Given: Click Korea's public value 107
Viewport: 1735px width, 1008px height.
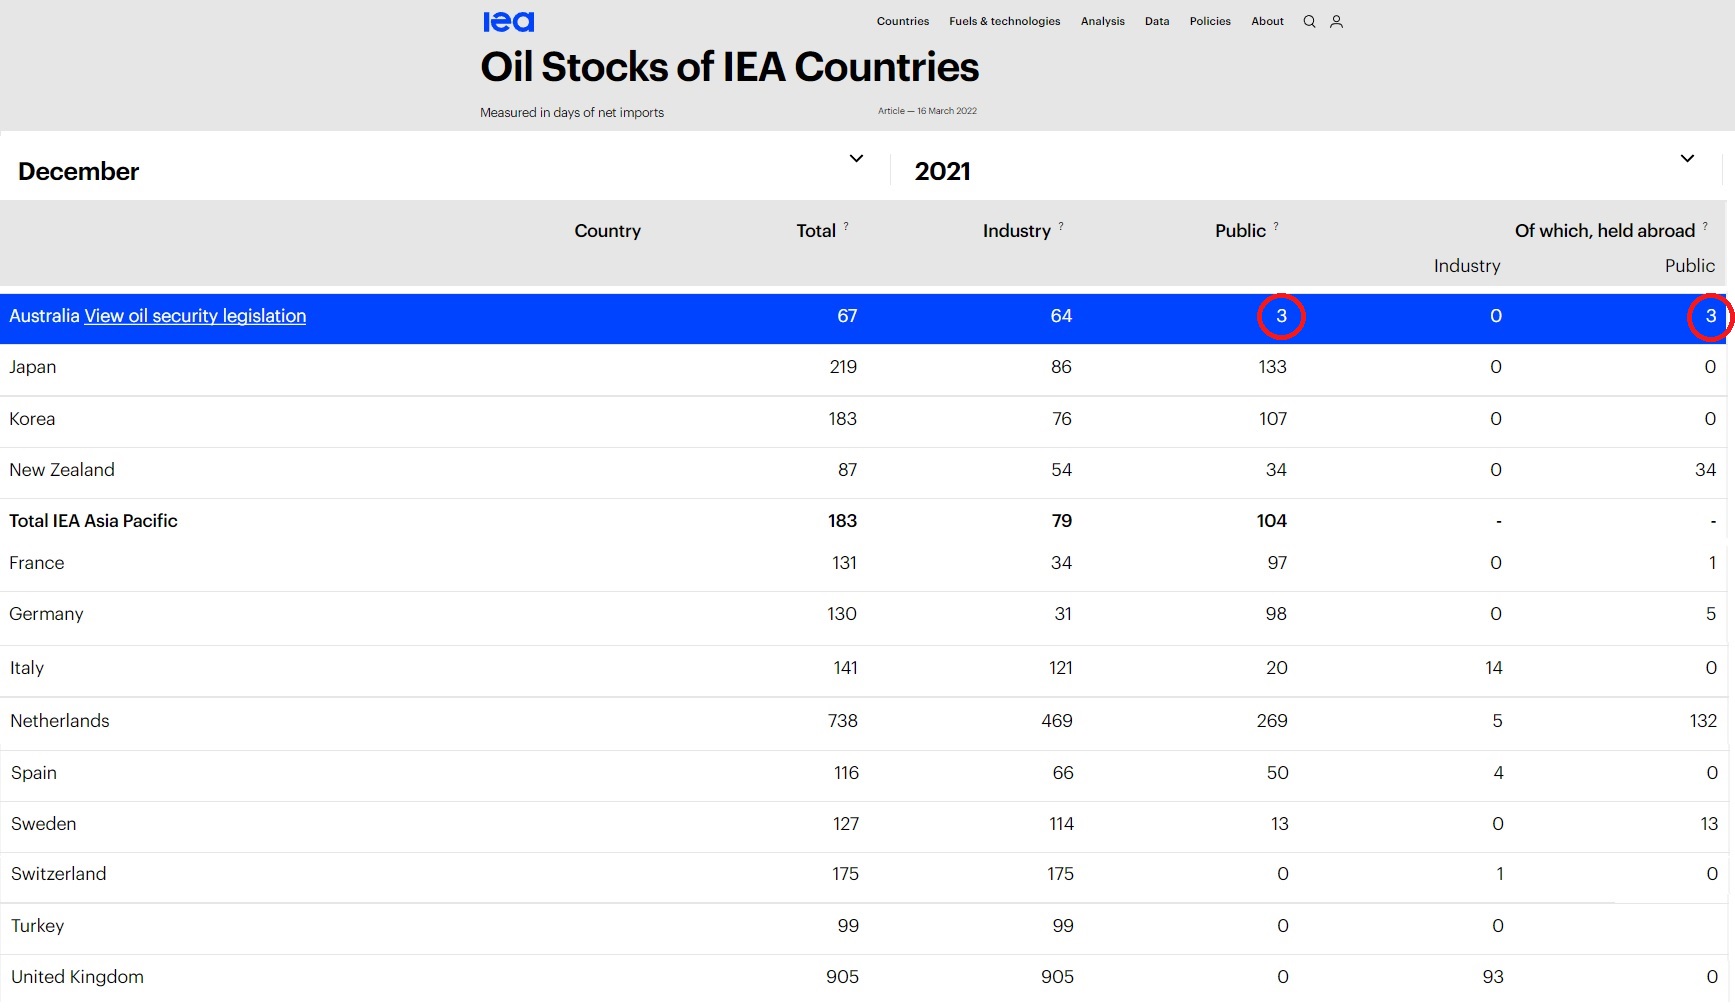Looking at the screenshot, I should click(x=1272, y=419).
